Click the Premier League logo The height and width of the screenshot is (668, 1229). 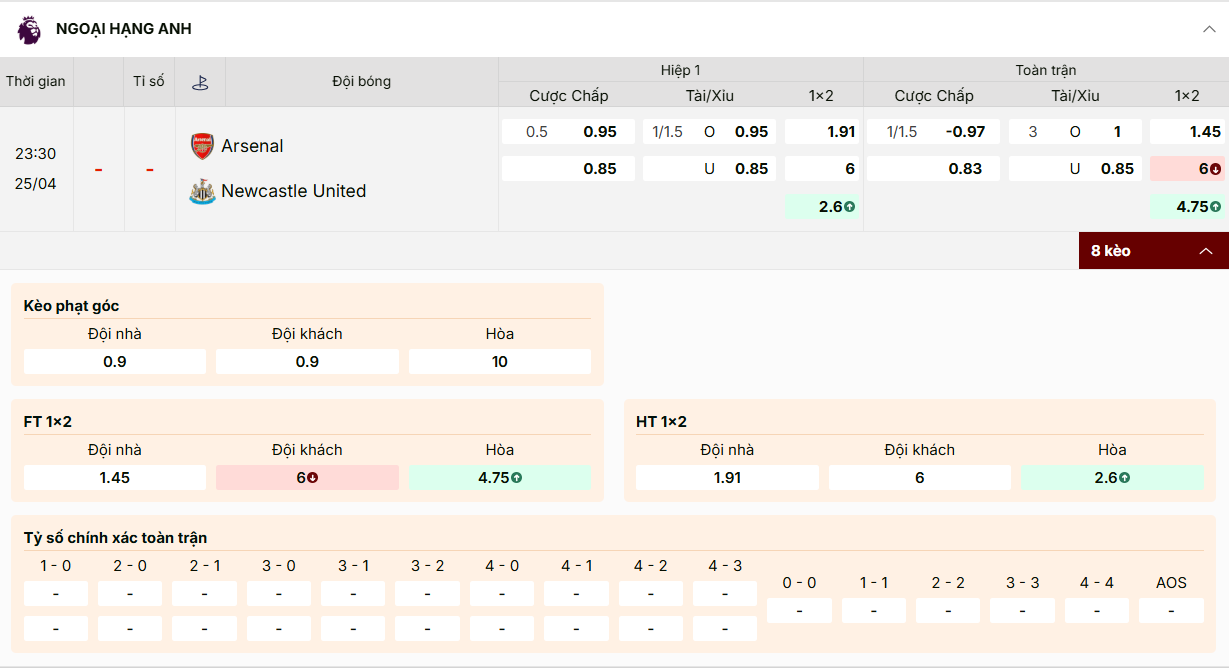28,29
